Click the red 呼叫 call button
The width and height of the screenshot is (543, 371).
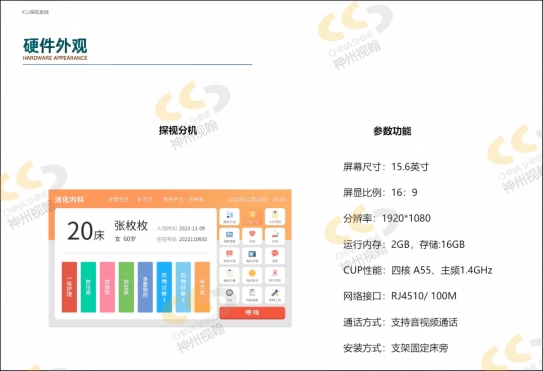click(252, 313)
